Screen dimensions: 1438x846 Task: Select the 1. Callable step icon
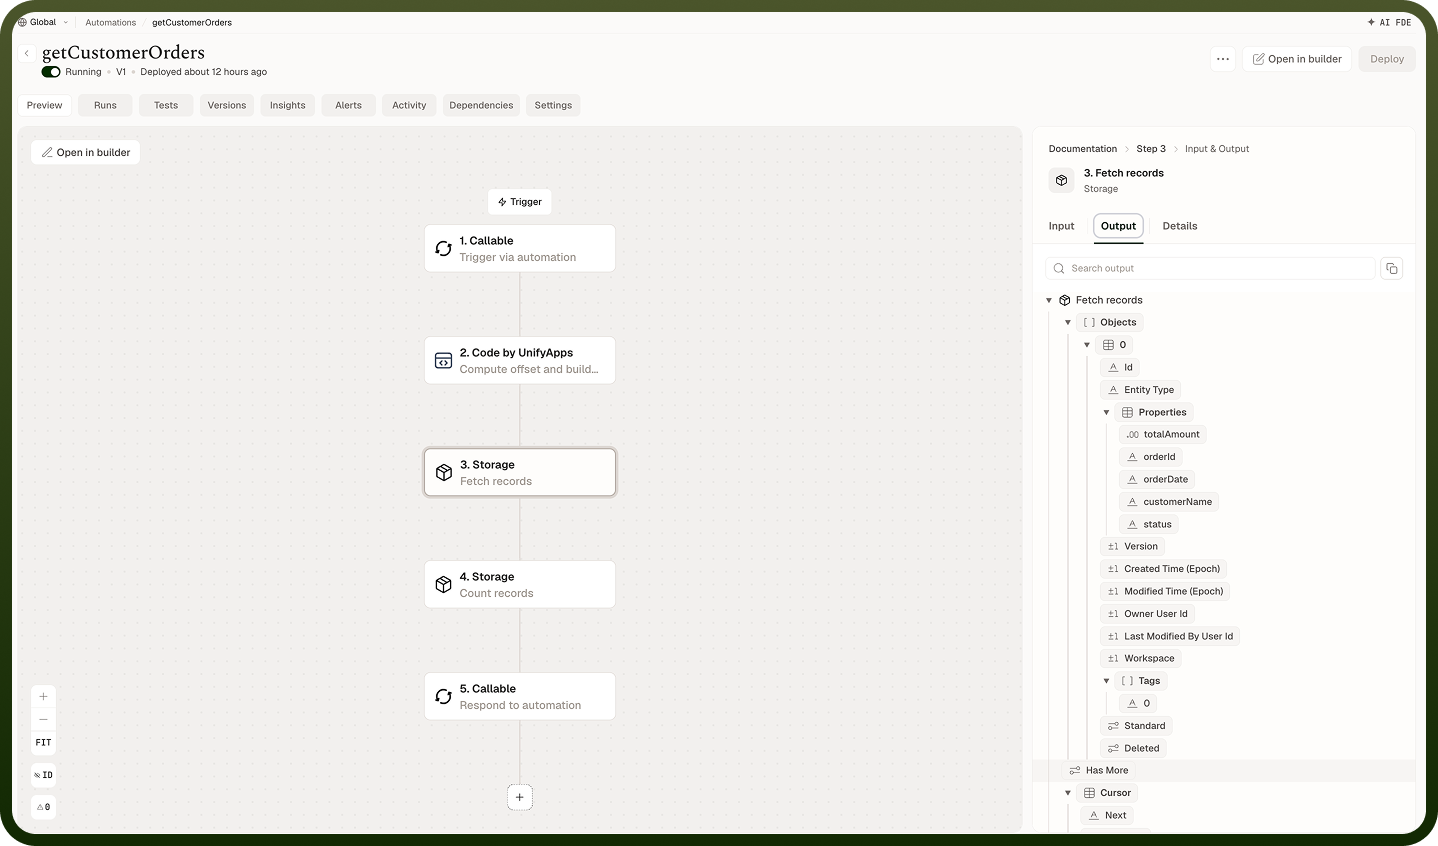[x=444, y=248]
